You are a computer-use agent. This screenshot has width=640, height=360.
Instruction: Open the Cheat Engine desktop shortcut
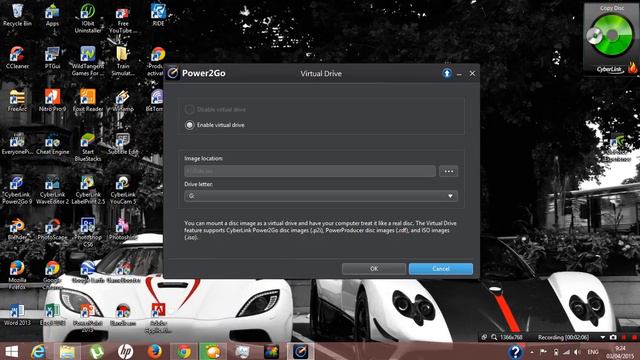(x=52, y=144)
